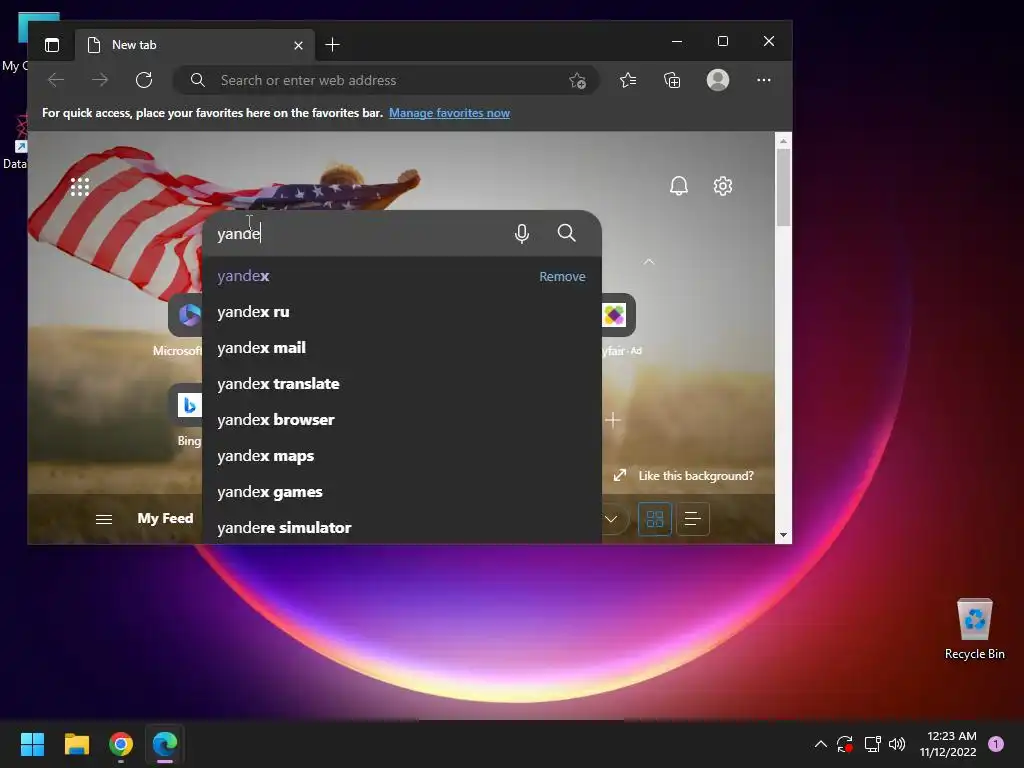The image size is (1024, 768).
Task: Click Microsoft Edge taskbar icon
Action: pos(165,744)
